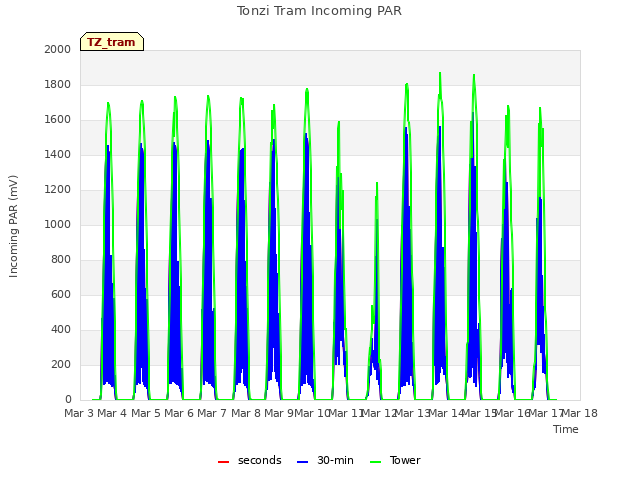The width and height of the screenshot is (640, 480).
Task: Click the Mar 6 x-axis tick label
Action: click(179, 413)
